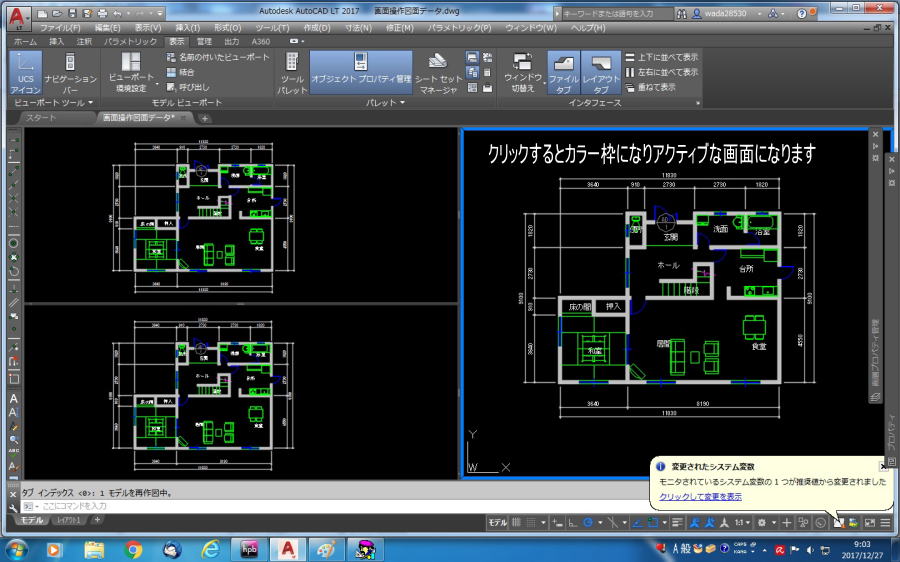Image resolution: width=900 pixels, height=562 pixels.
Task: Switch to the ホーム ribbon tab
Action: tap(25, 41)
